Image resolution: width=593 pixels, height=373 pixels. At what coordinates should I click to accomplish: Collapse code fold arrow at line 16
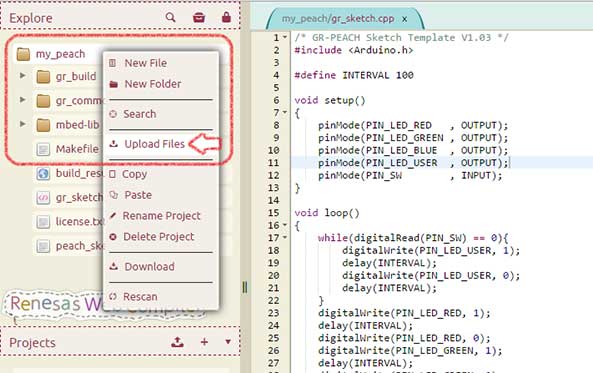click(285, 225)
